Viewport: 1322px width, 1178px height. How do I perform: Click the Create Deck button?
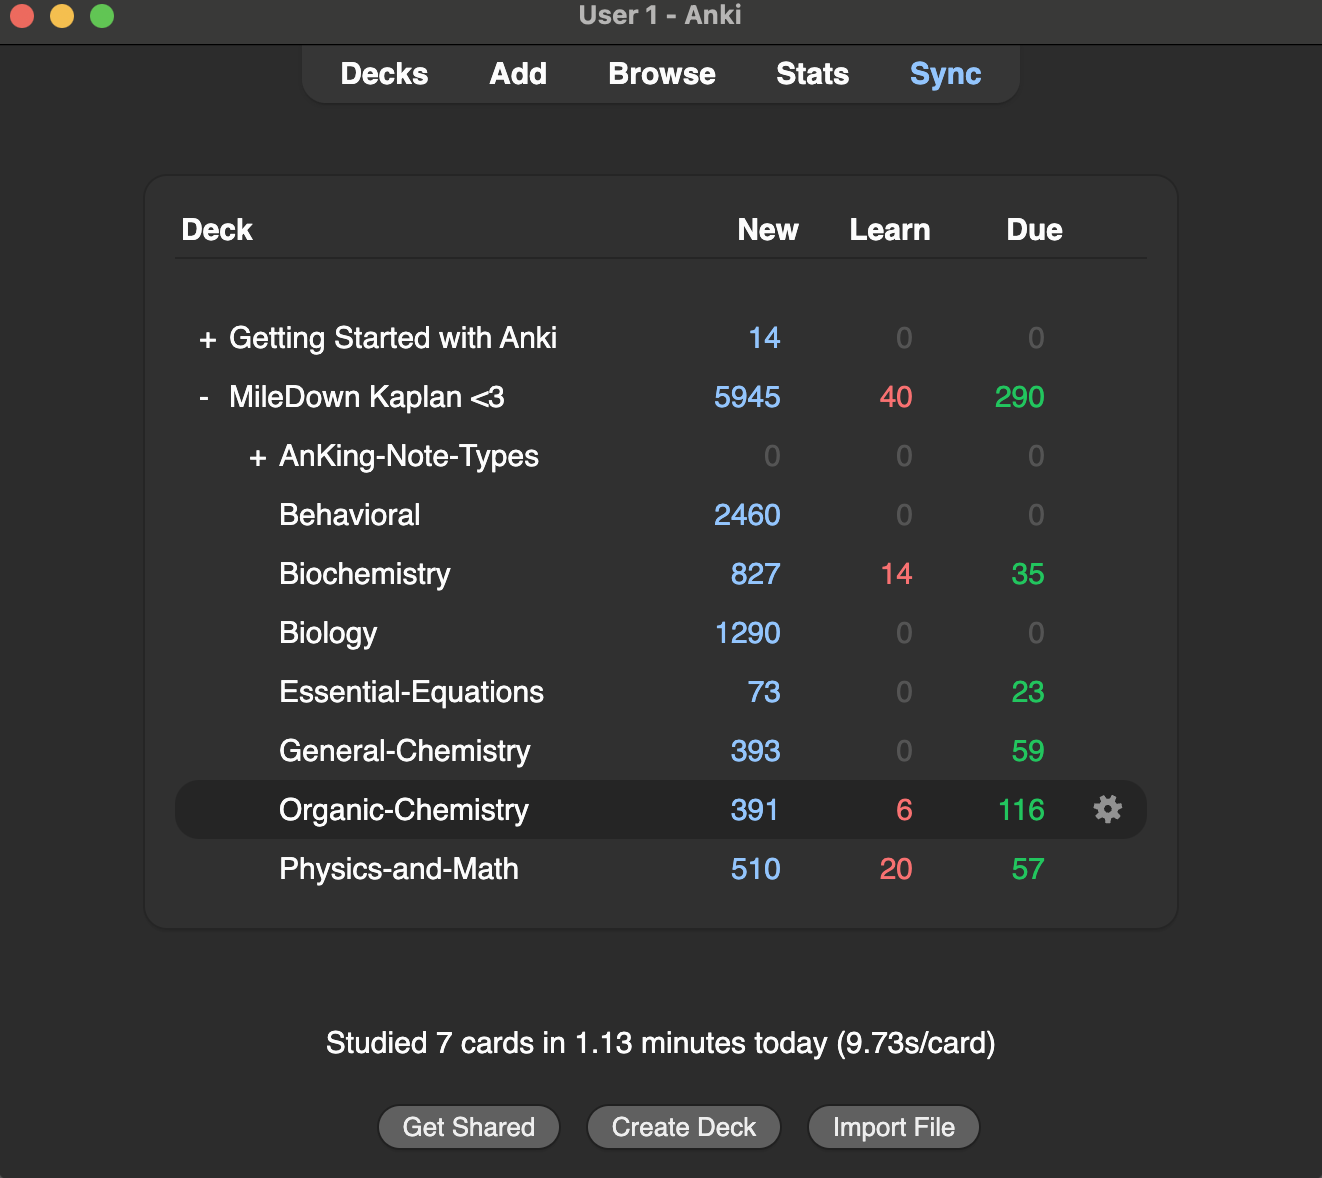(x=684, y=1127)
